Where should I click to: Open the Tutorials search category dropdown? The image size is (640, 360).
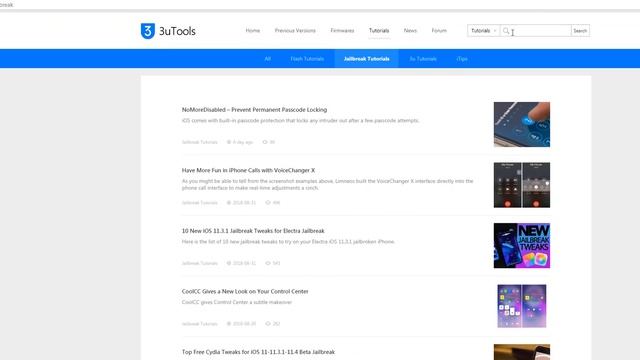click(484, 31)
